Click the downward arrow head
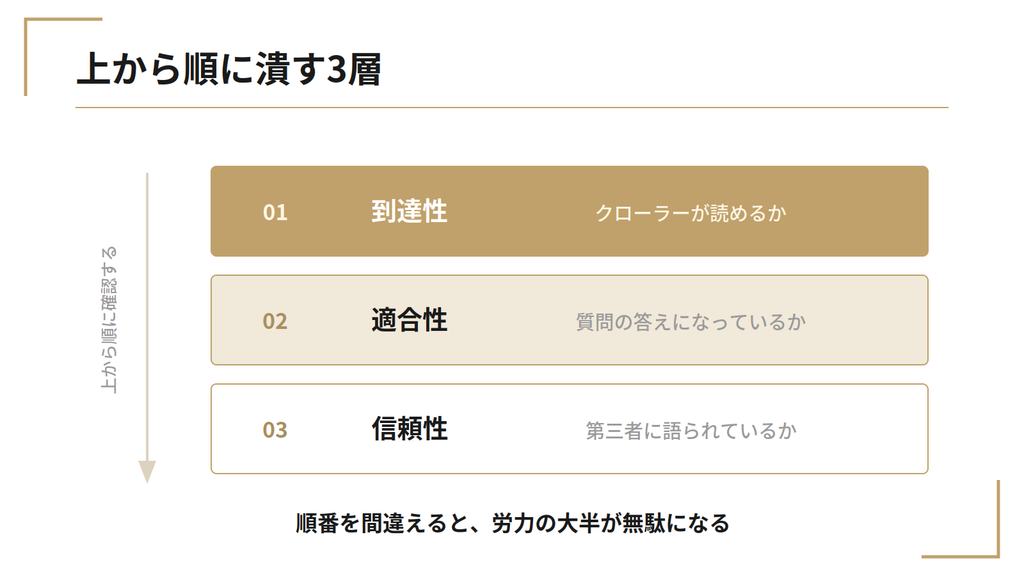The width and height of the screenshot is (1024, 576). 147,472
